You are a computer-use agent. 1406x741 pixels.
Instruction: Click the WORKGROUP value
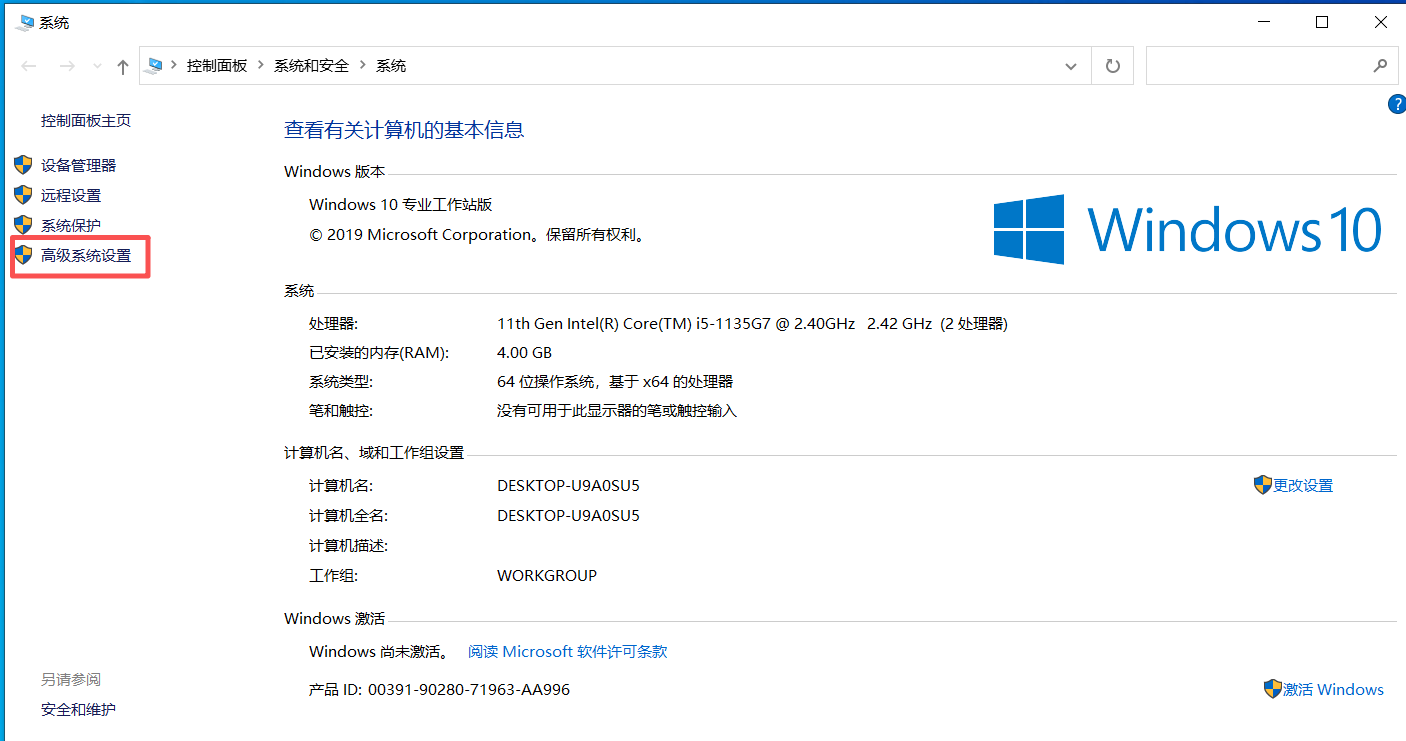tap(547, 576)
